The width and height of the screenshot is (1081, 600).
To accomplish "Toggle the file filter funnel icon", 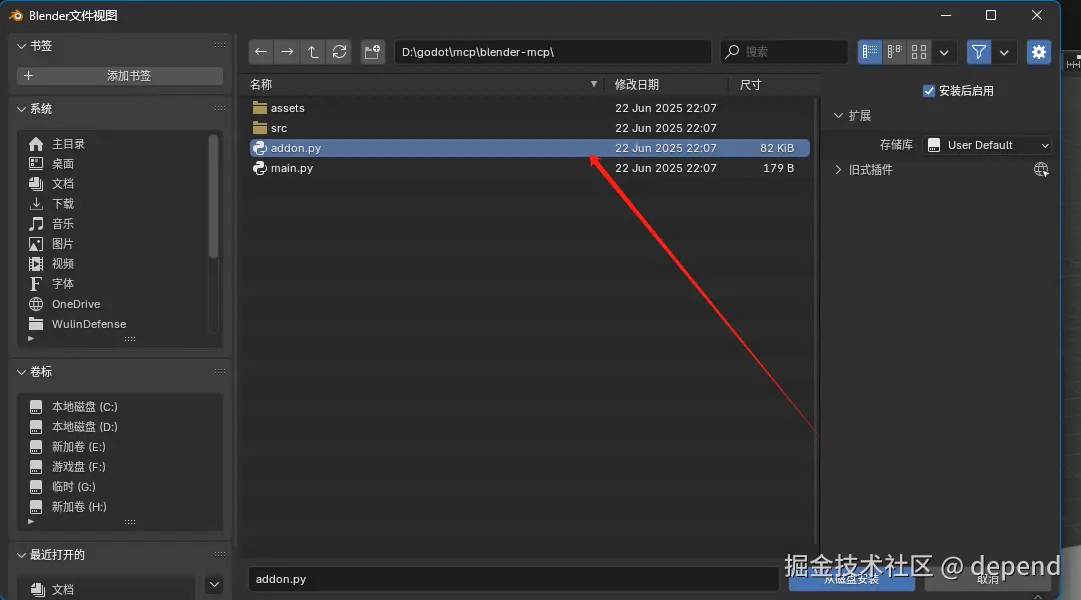I will click(x=978, y=52).
